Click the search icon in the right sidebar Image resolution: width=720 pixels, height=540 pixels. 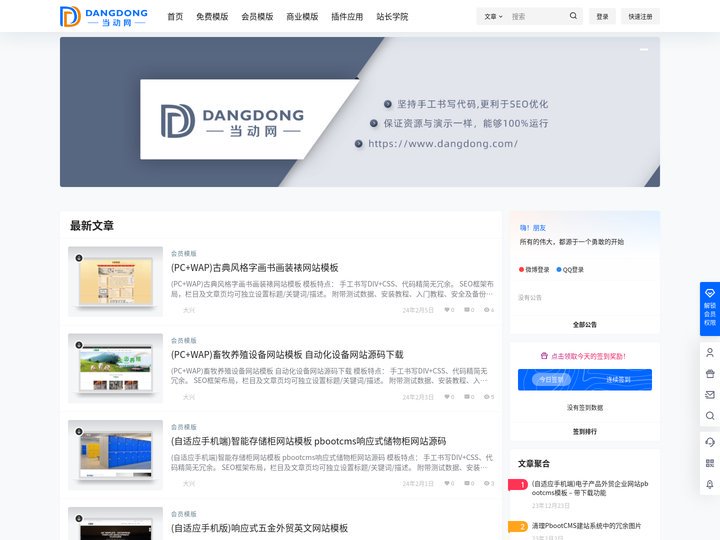(709, 416)
